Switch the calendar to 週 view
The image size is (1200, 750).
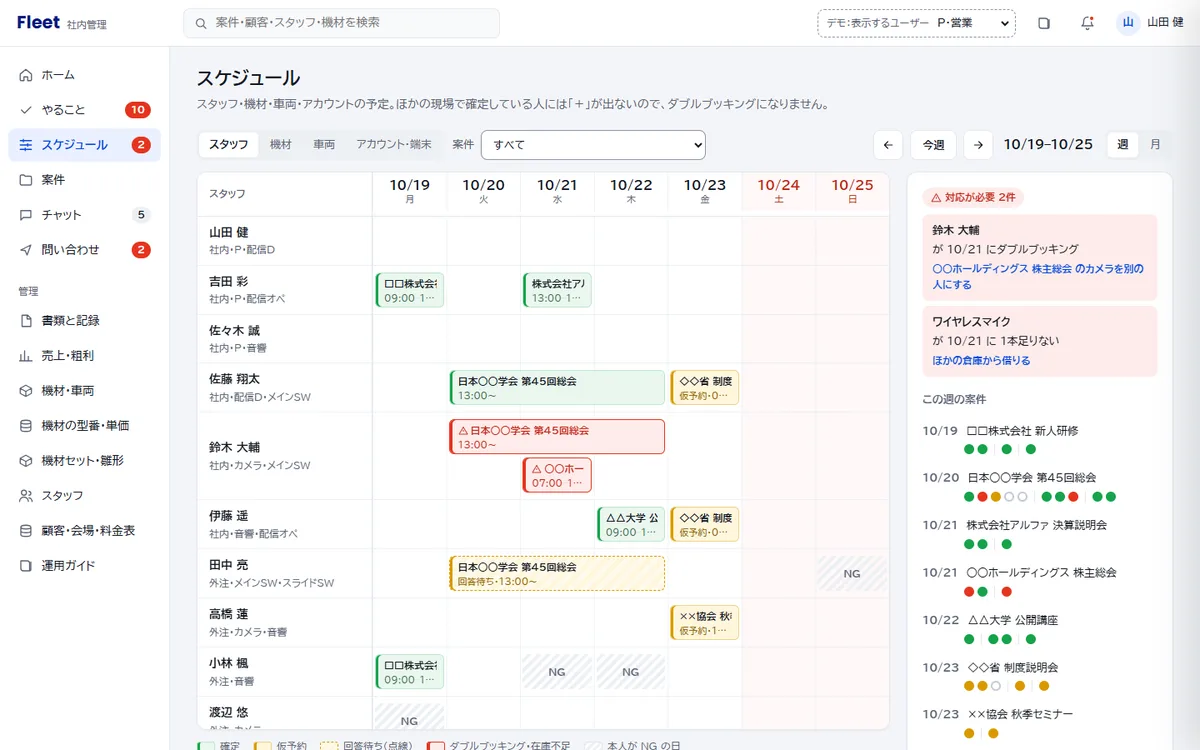click(x=1123, y=145)
